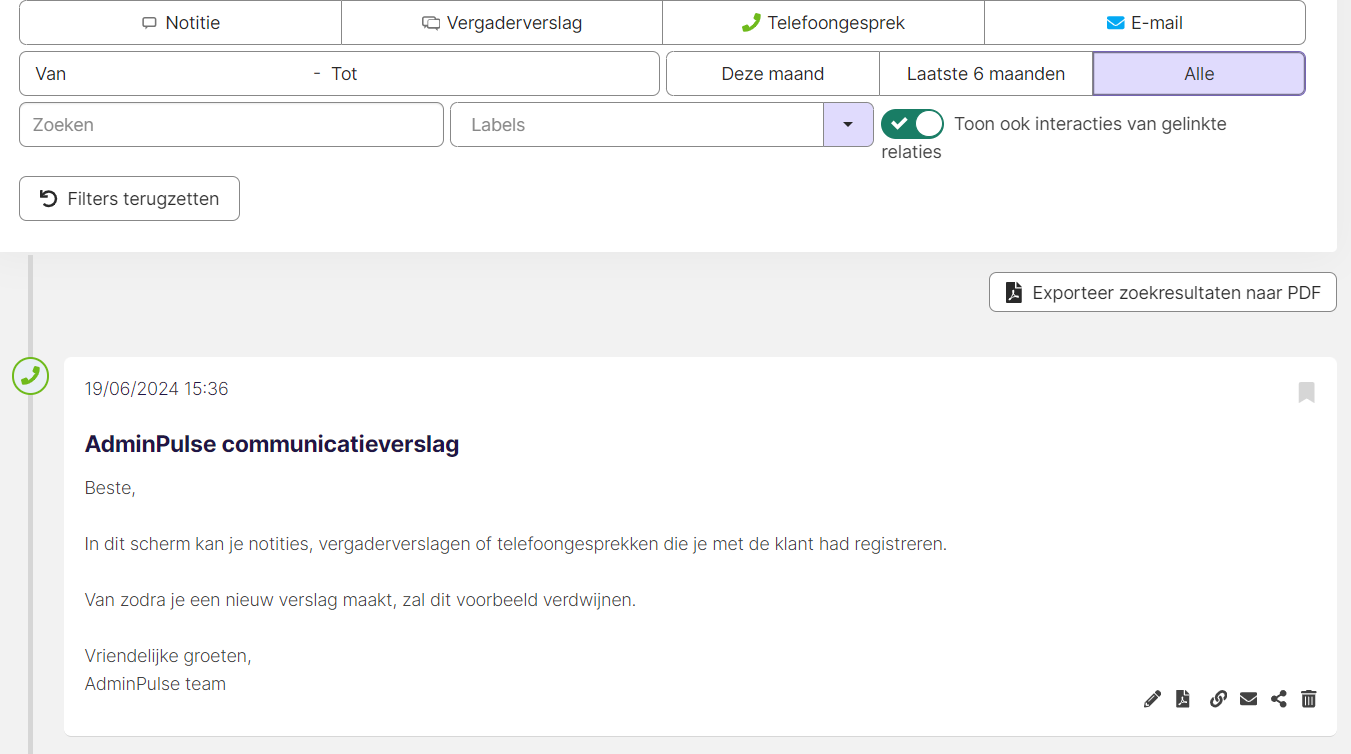Image resolution: width=1351 pixels, height=754 pixels.
Task: Export this report via its PDF icon
Action: pyautogui.click(x=1182, y=699)
